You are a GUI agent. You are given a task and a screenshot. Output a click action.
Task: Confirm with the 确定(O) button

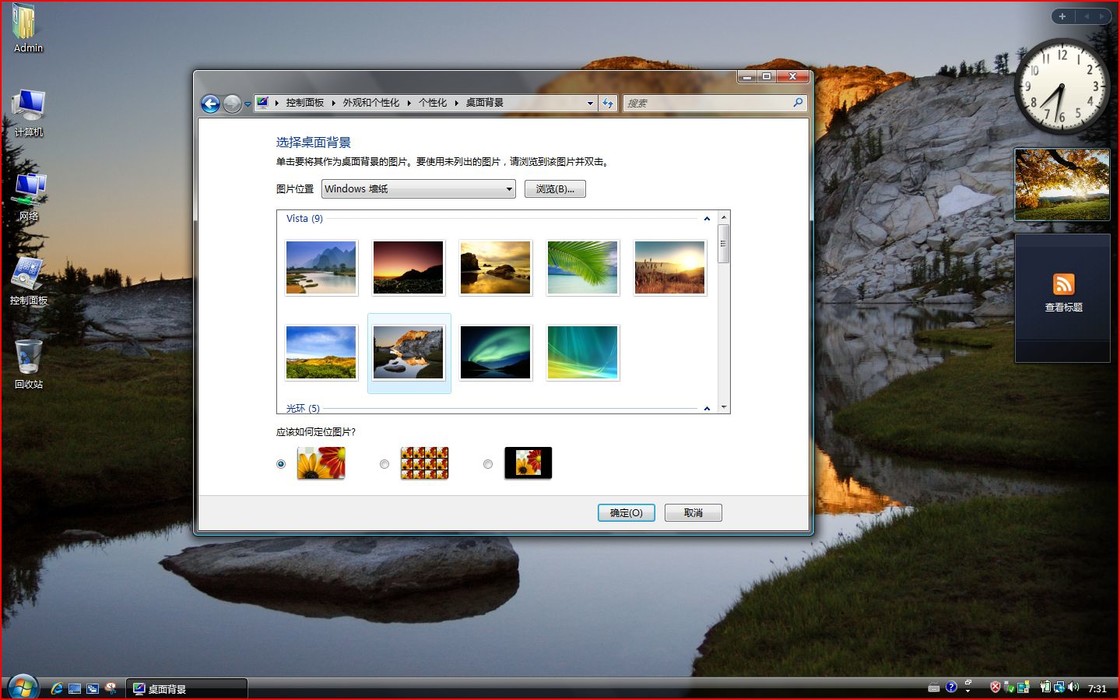626,513
